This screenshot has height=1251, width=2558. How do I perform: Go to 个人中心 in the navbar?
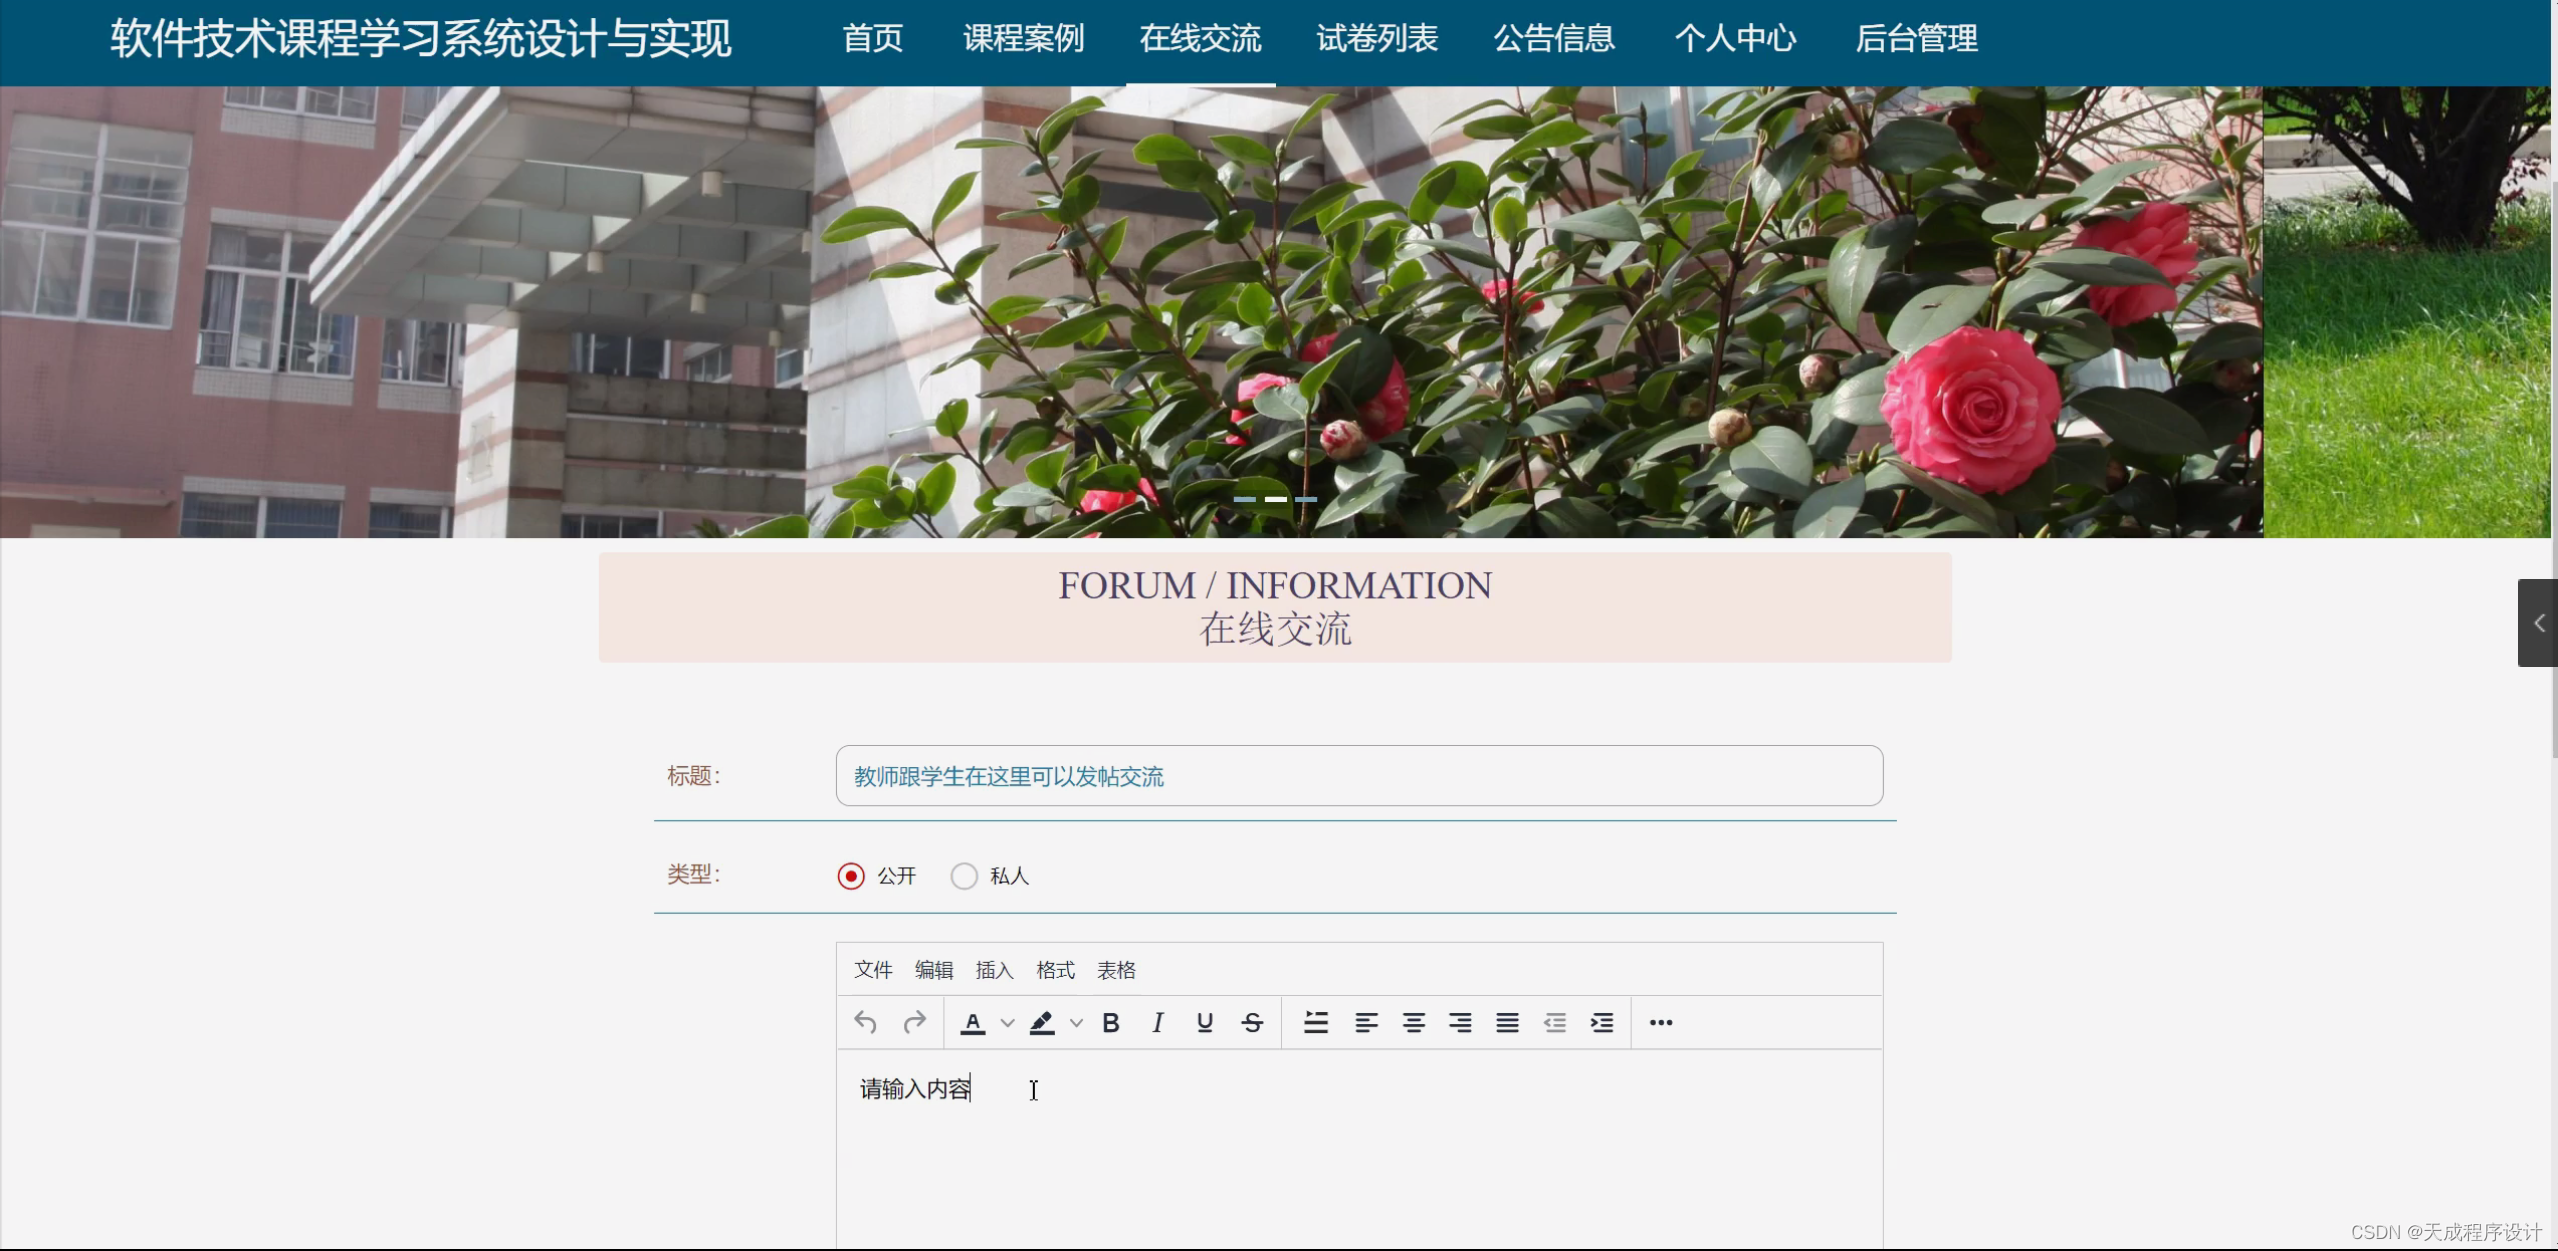(1734, 39)
